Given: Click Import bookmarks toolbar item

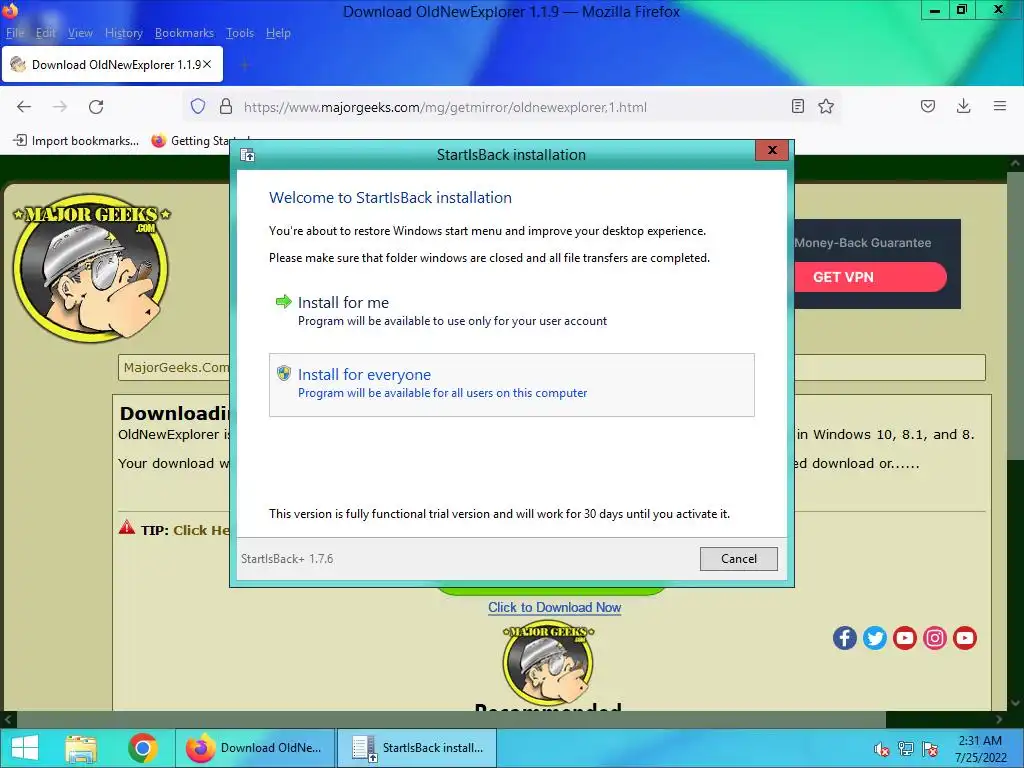Looking at the screenshot, I should (76, 140).
